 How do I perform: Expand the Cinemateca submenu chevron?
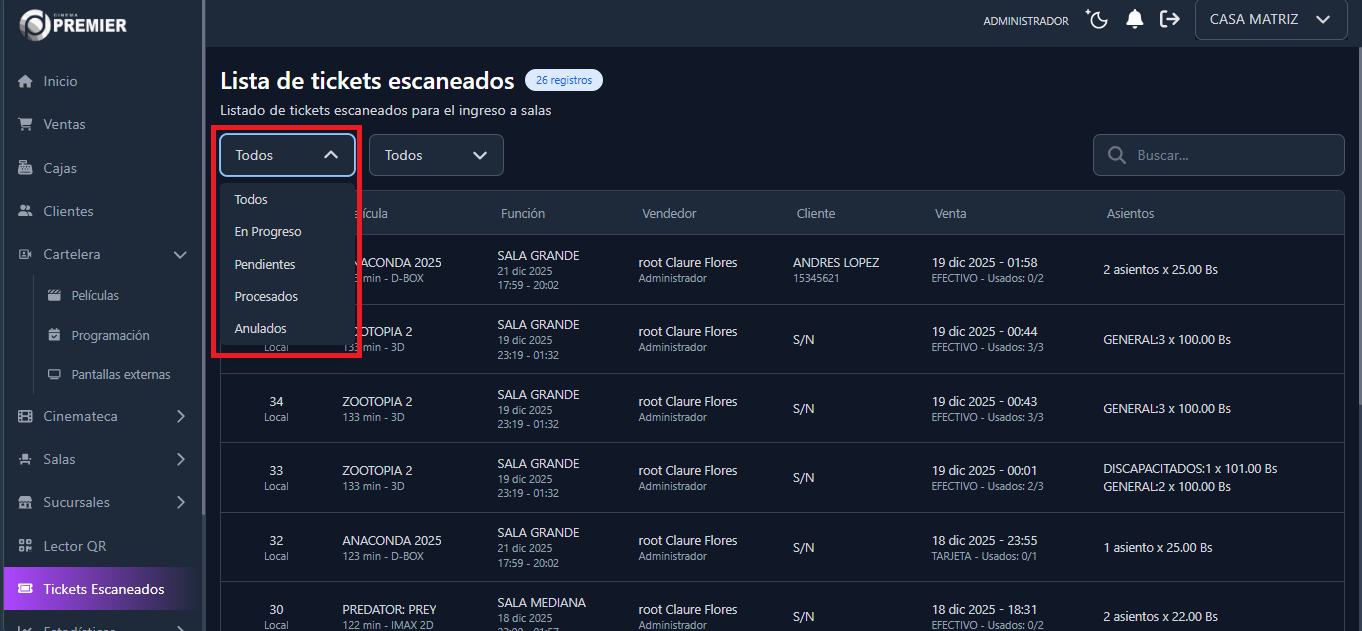coord(180,416)
